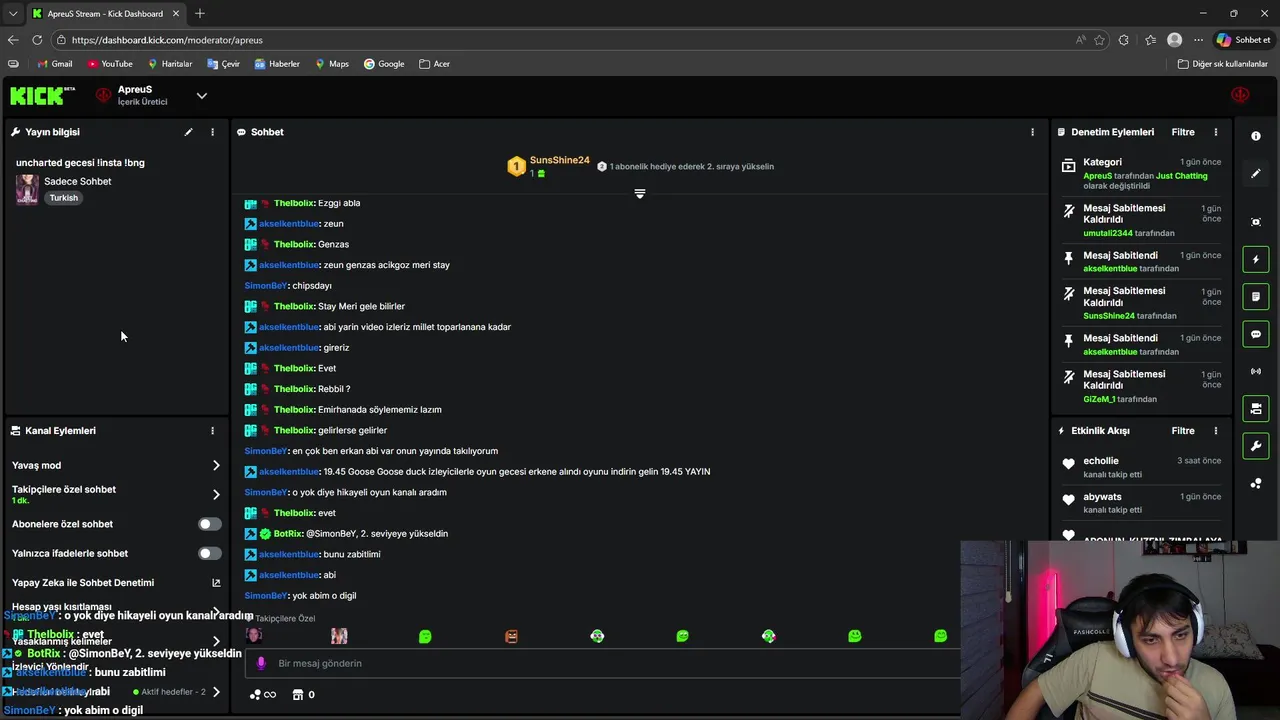Open browser tab search dropdown
Image resolution: width=1280 pixels, height=720 pixels.
coord(13,14)
